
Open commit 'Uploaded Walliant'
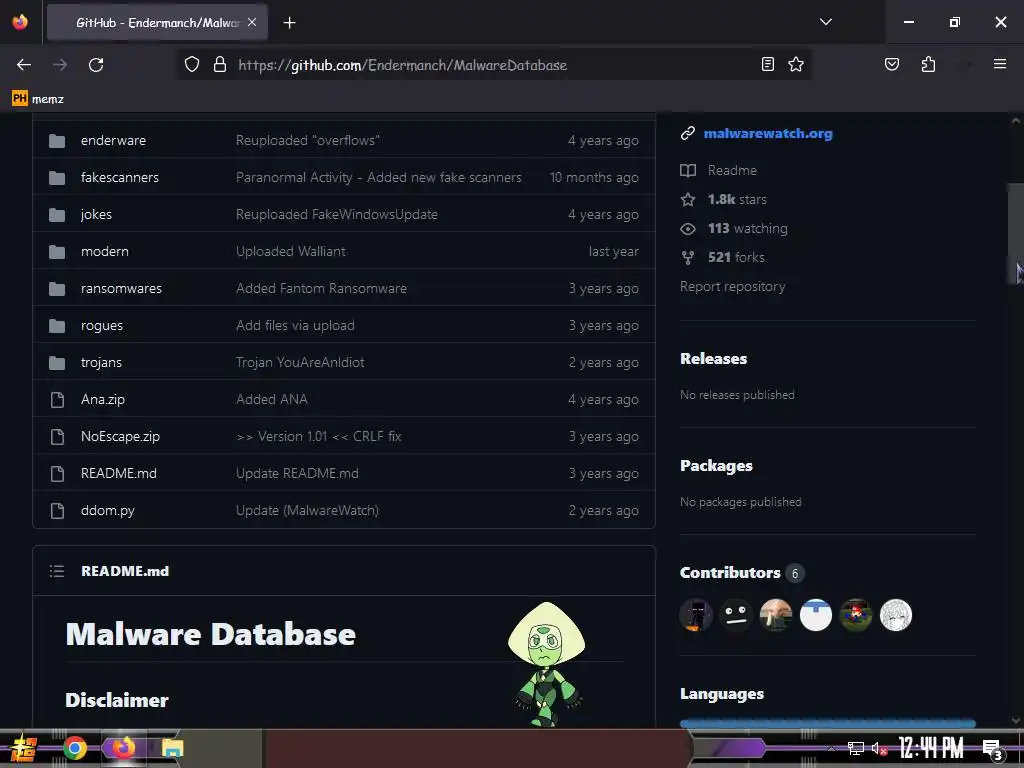click(291, 251)
